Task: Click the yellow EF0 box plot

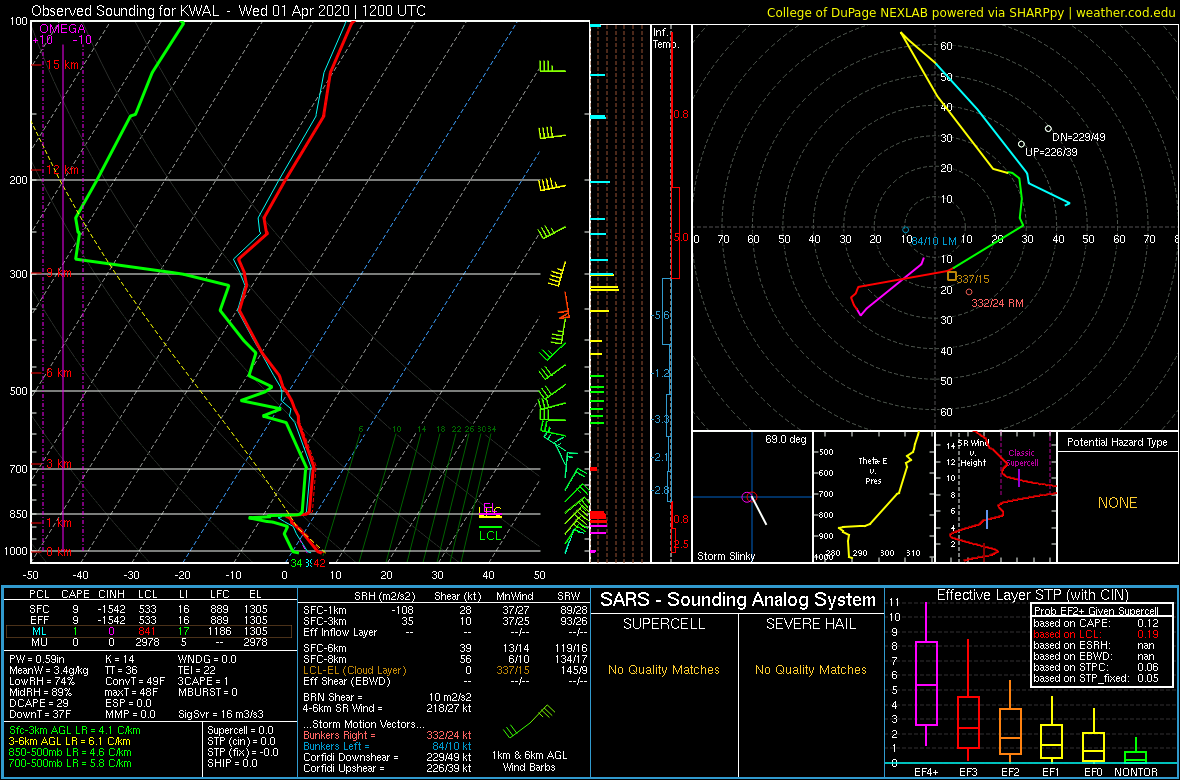Action: coord(1093,734)
